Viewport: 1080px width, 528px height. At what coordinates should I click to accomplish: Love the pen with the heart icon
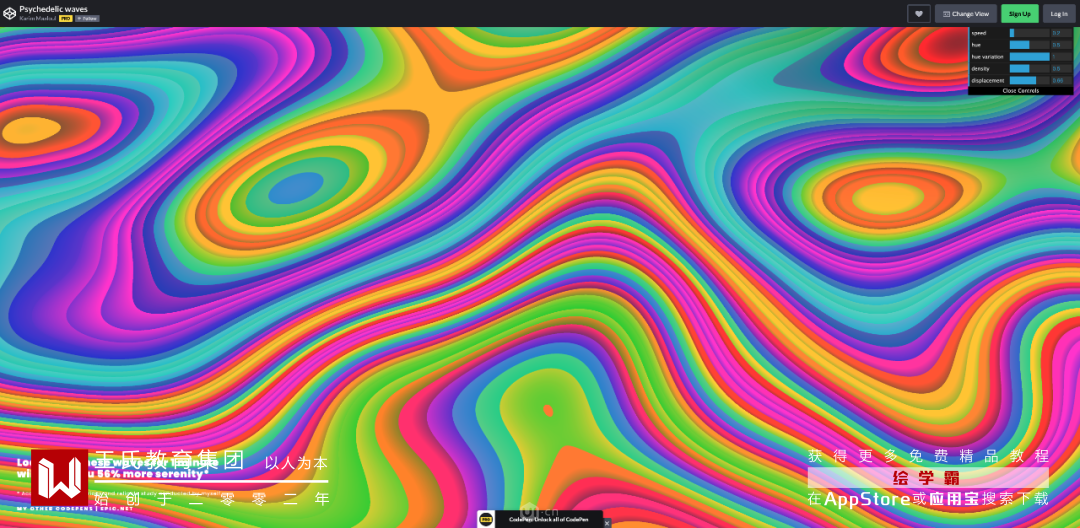[x=919, y=14]
